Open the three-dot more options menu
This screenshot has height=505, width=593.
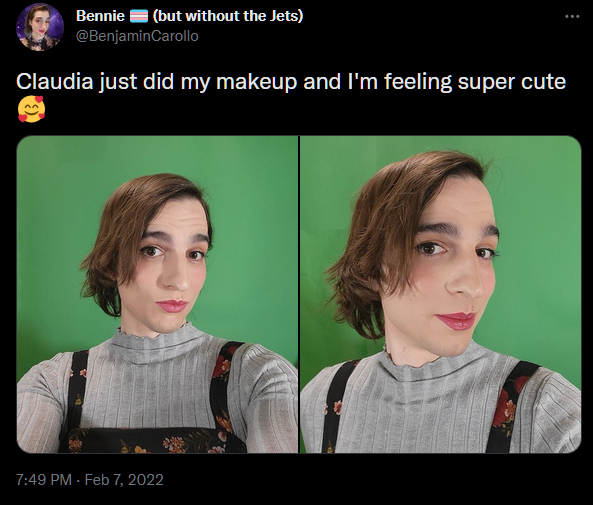click(x=572, y=16)
